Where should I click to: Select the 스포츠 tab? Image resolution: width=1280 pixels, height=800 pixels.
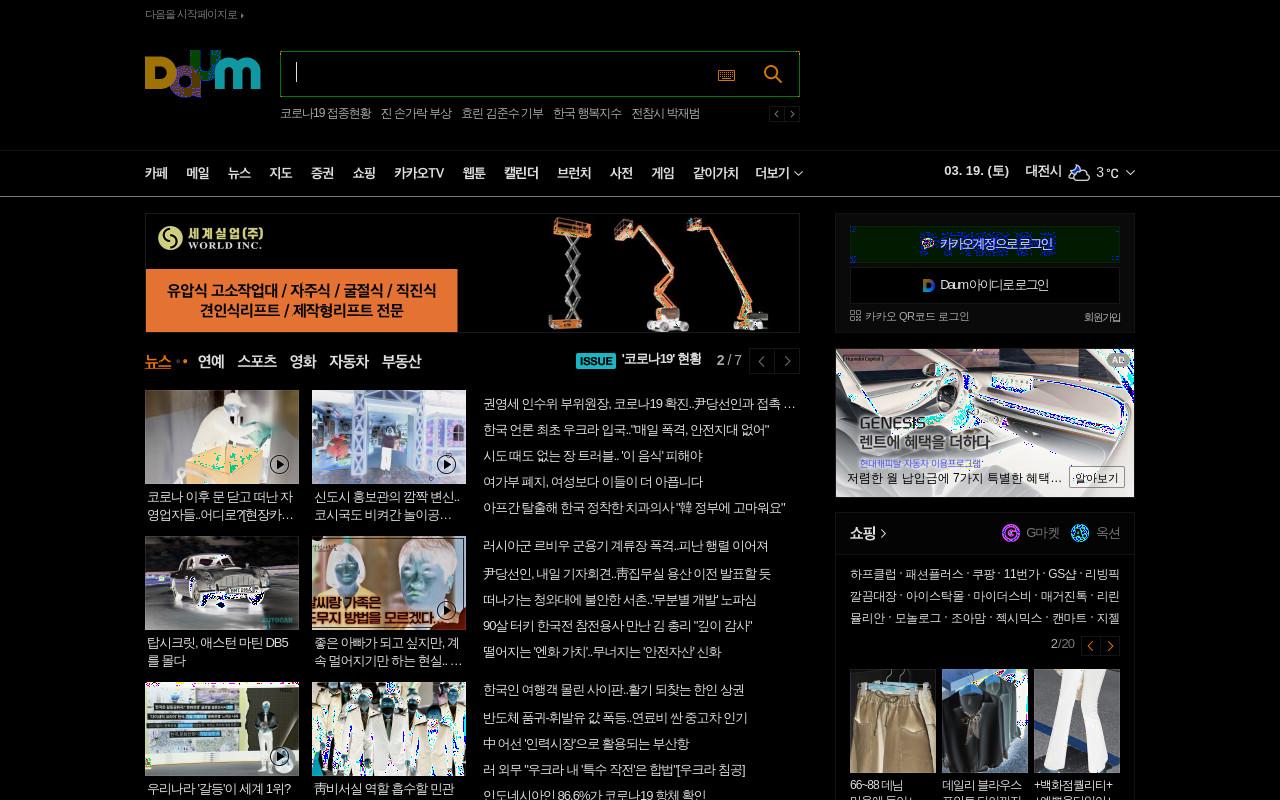257,361
